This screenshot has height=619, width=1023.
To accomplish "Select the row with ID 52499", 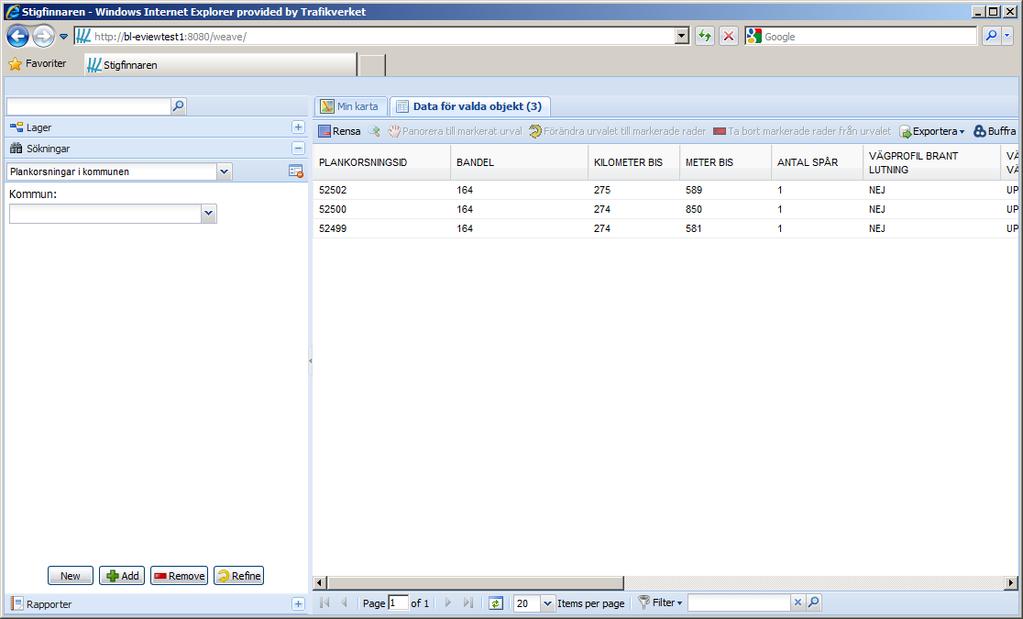I will [665, 228].
